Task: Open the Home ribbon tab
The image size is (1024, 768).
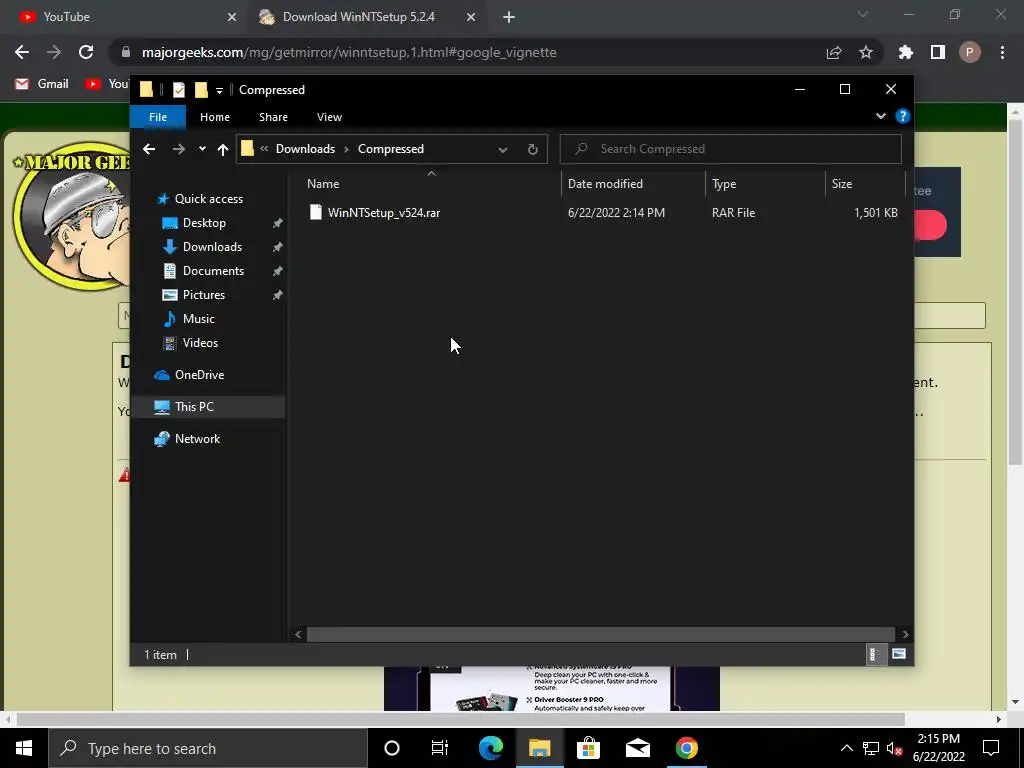Action: (215, 117)
